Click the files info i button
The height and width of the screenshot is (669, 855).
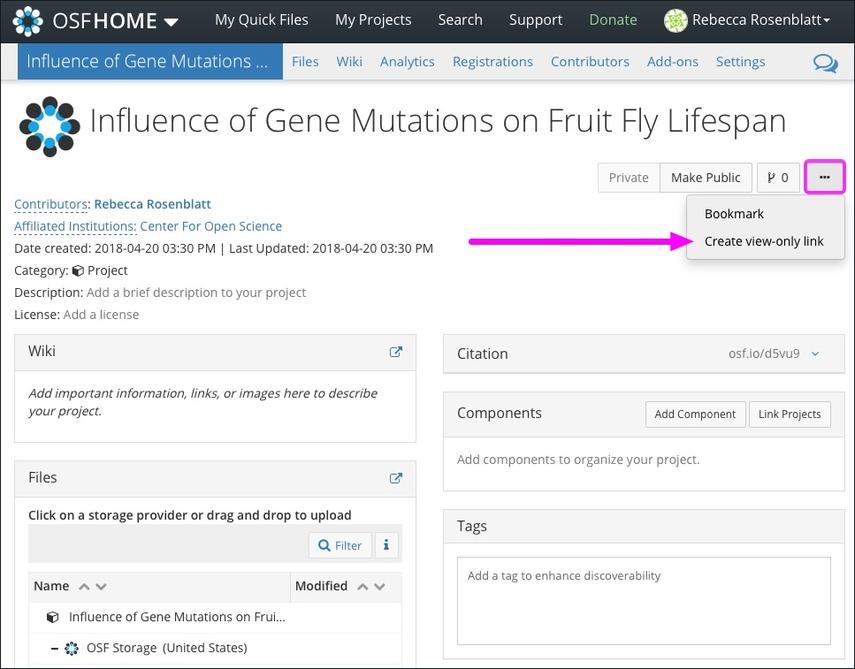[x=386, y=545]
